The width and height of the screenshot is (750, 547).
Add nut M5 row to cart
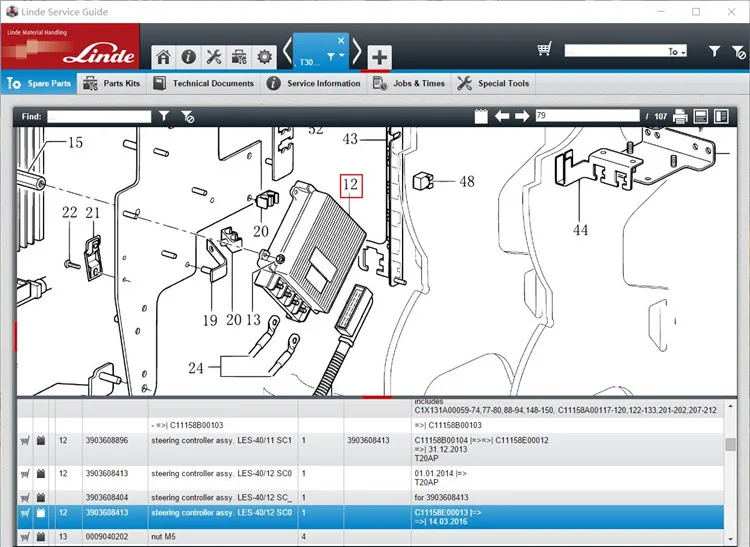click(x=25, y=537)
